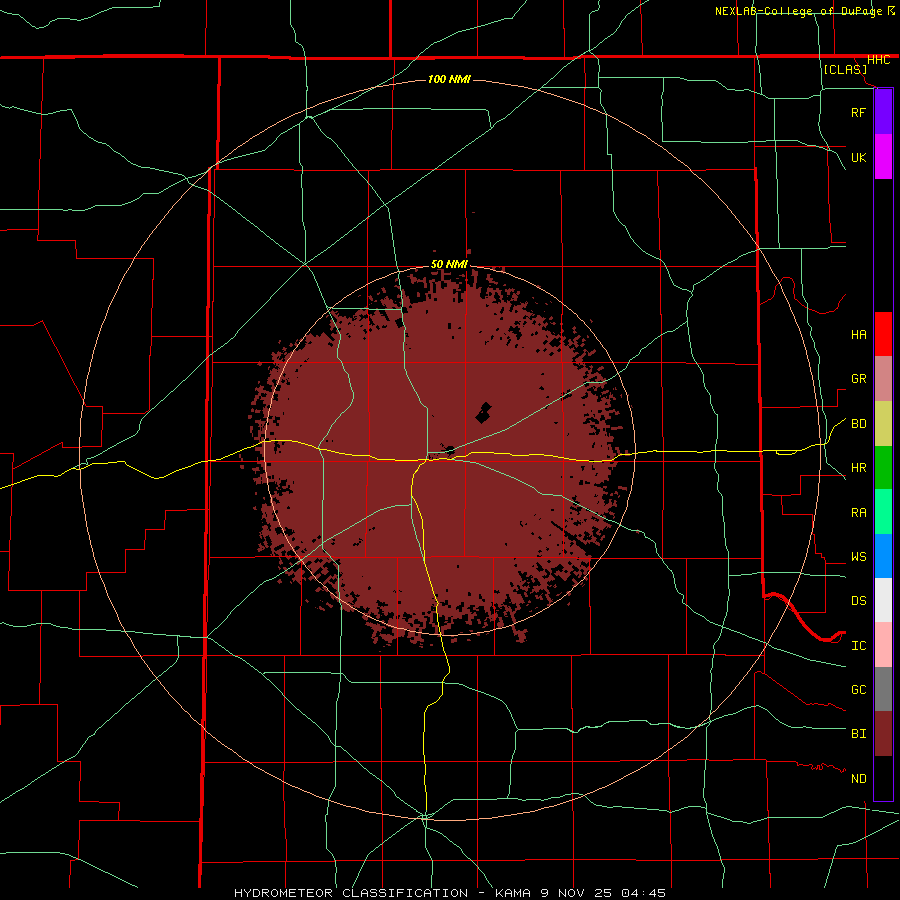Click the IC legend label
900x900 pixels.
(x=858, y=646)
